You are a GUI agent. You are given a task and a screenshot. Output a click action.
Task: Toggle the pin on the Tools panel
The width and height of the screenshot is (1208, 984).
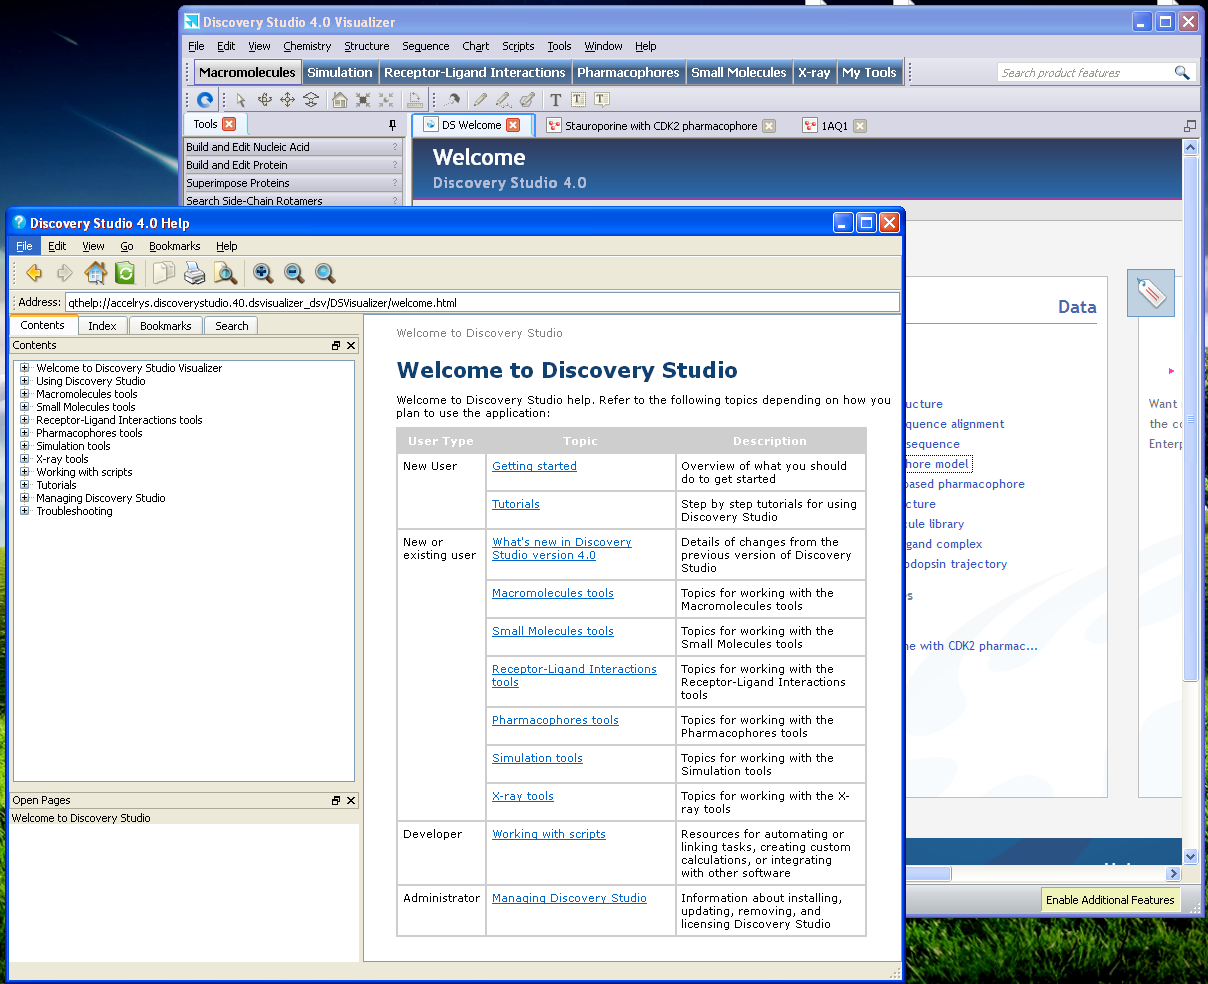tap(392, 125)
